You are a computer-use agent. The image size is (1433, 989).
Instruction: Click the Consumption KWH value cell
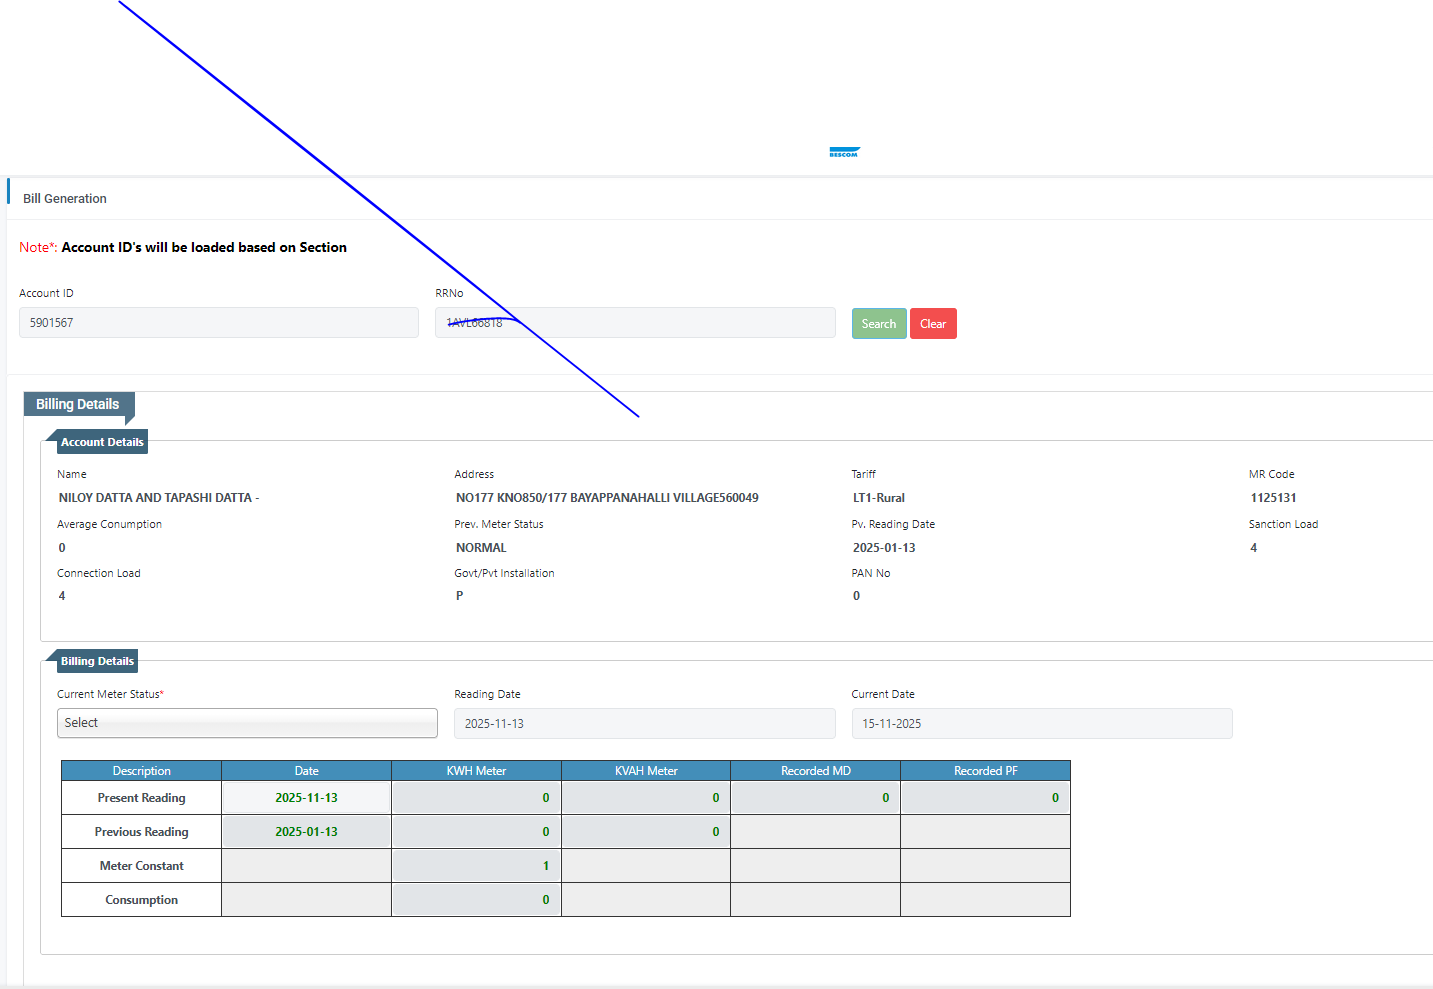point(476,900)
